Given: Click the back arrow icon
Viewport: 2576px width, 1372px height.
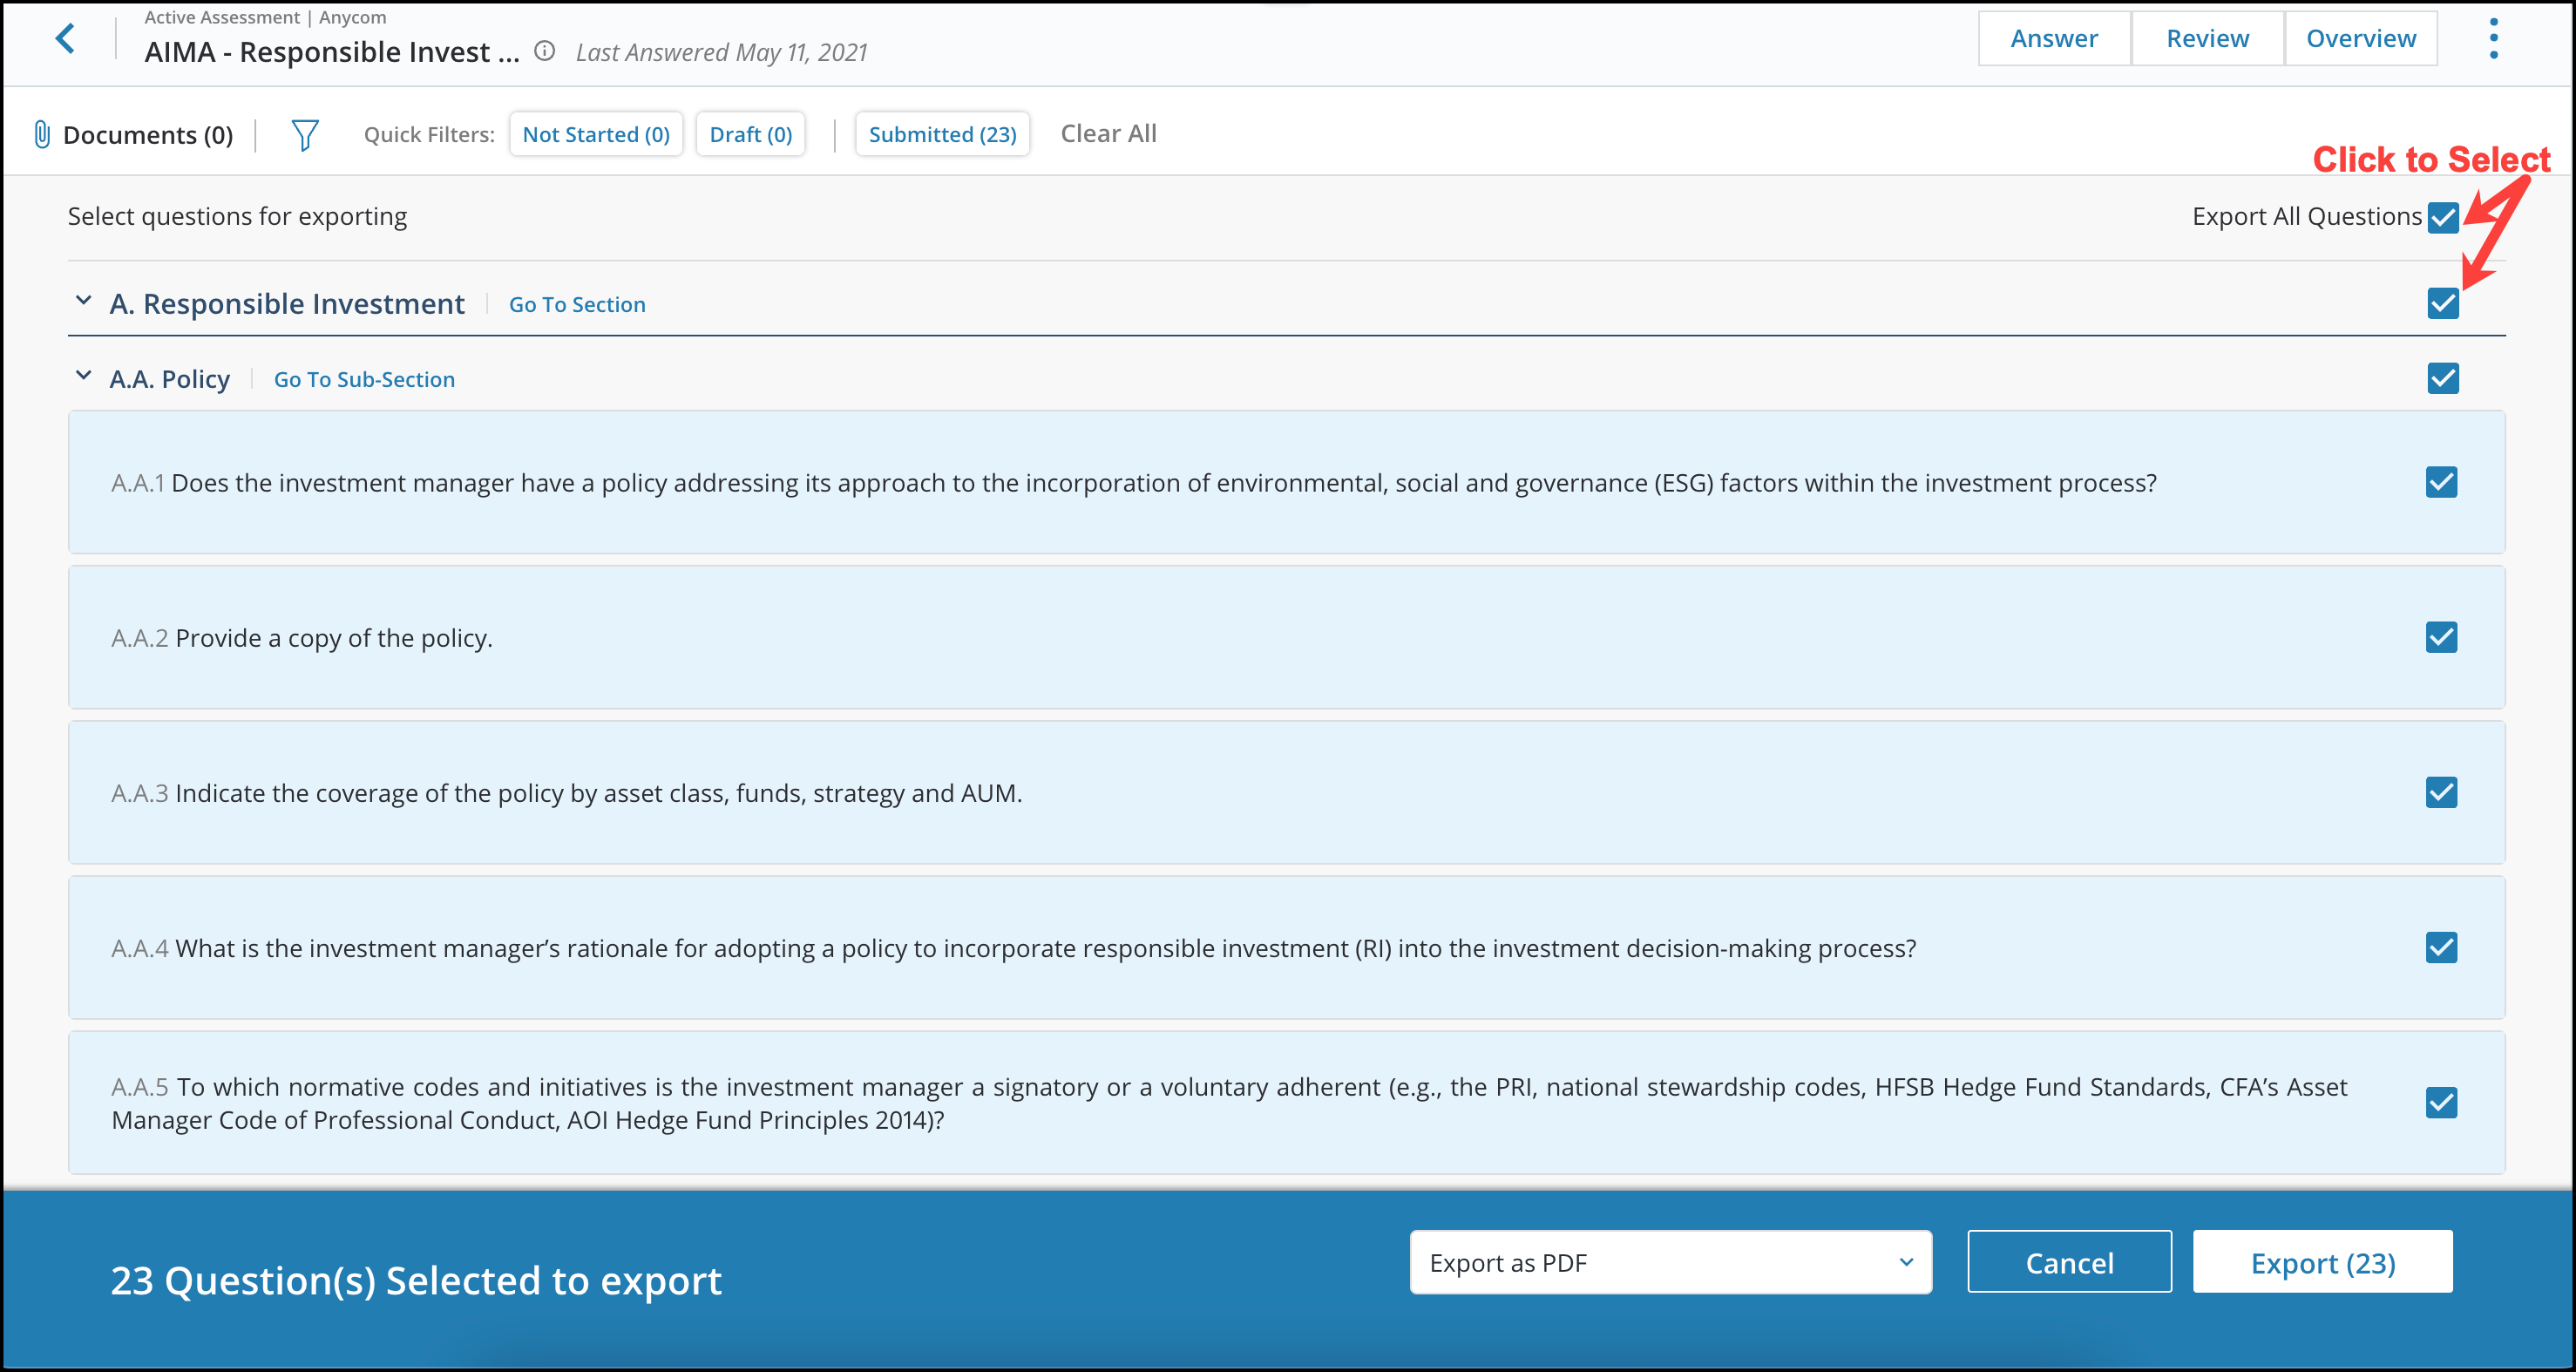Looking at the screenshot, I should point(65,39).
